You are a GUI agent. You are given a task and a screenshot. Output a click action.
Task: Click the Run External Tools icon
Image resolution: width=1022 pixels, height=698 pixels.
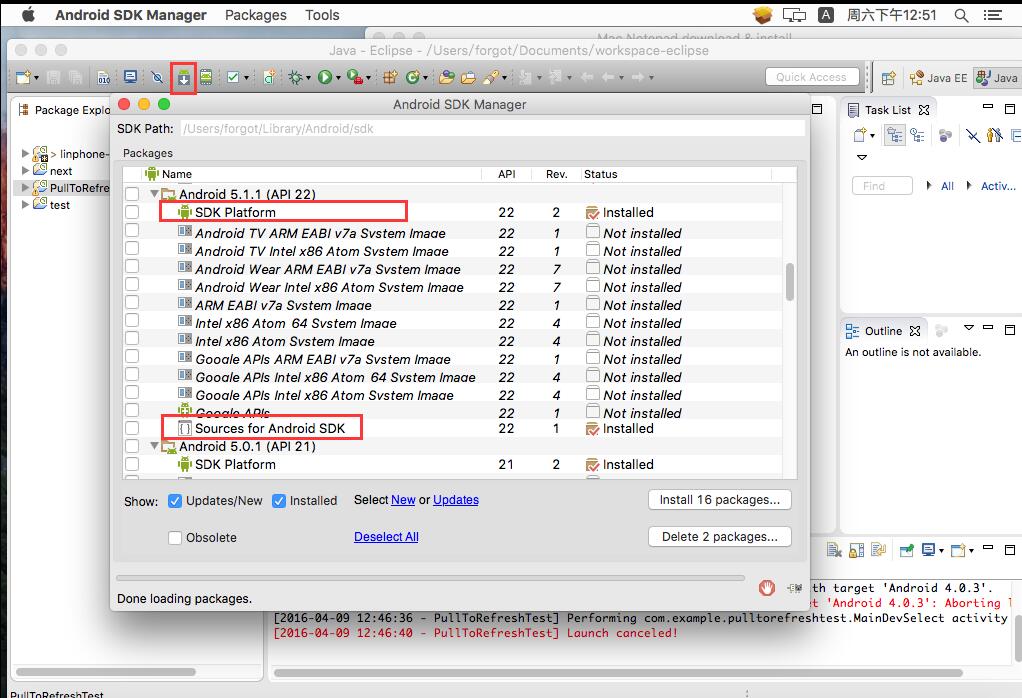[x=355, y=78]
